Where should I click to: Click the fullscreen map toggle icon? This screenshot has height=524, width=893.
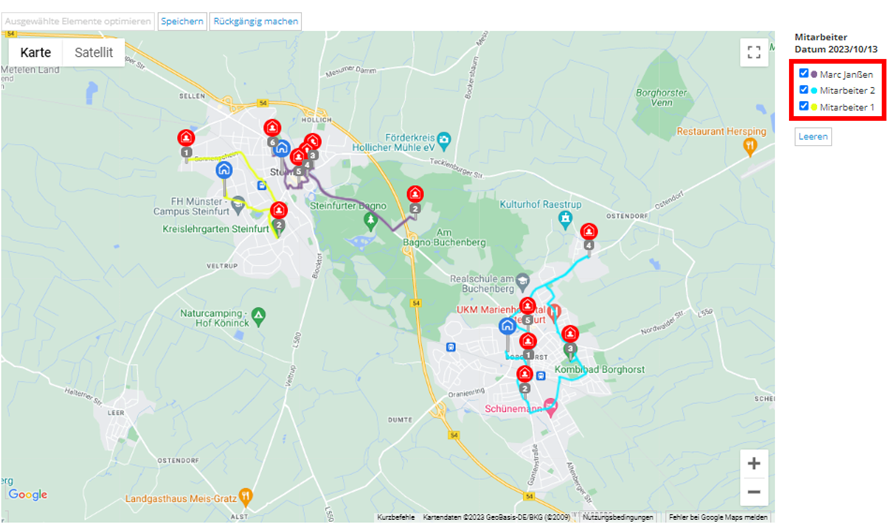tap(753, 52)
